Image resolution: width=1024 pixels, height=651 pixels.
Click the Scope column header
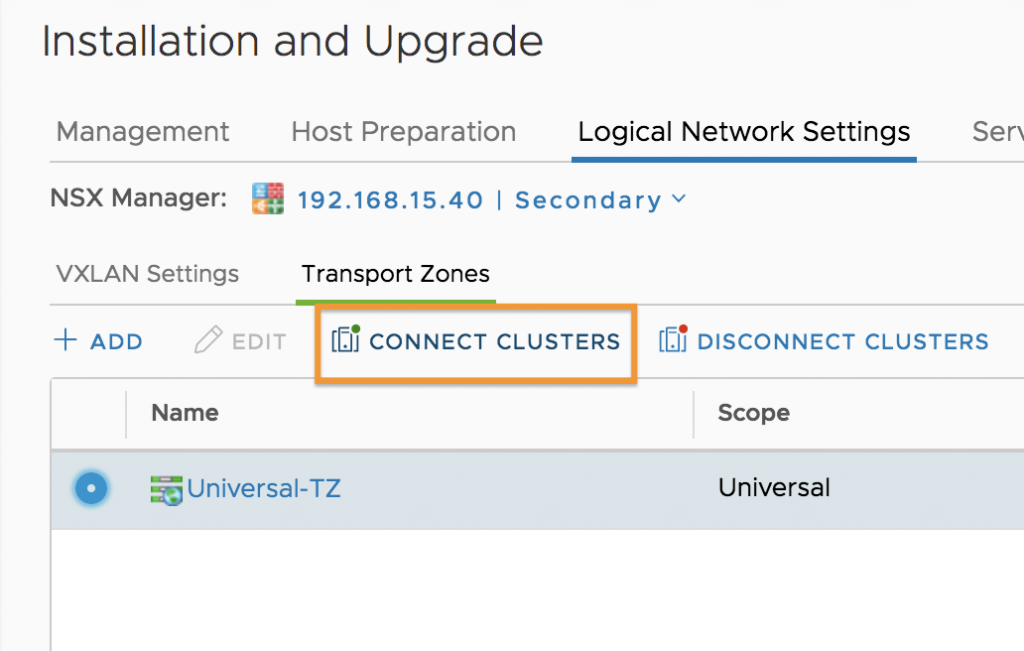click(754, 413)
